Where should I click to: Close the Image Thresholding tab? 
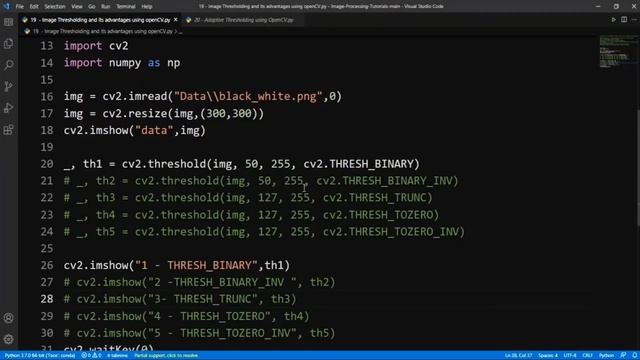(x=176, y=20)
